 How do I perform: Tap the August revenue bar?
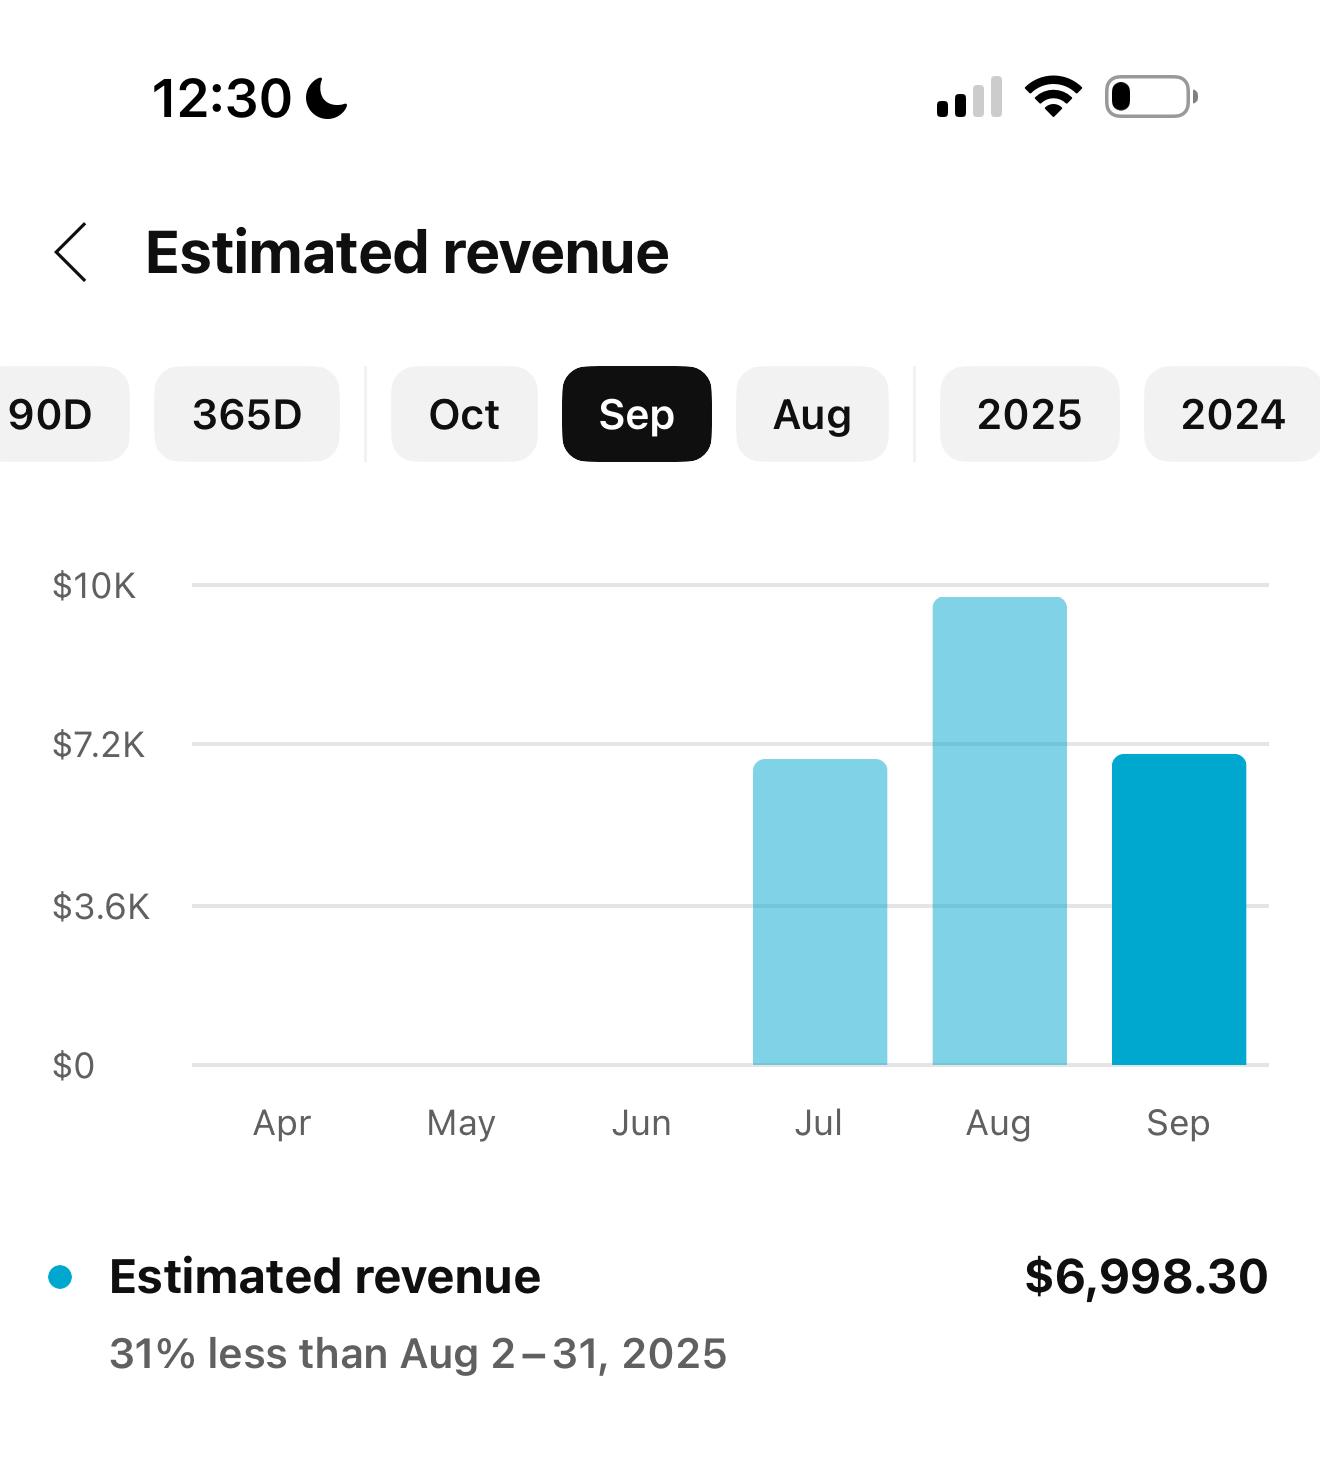point(999,831)
